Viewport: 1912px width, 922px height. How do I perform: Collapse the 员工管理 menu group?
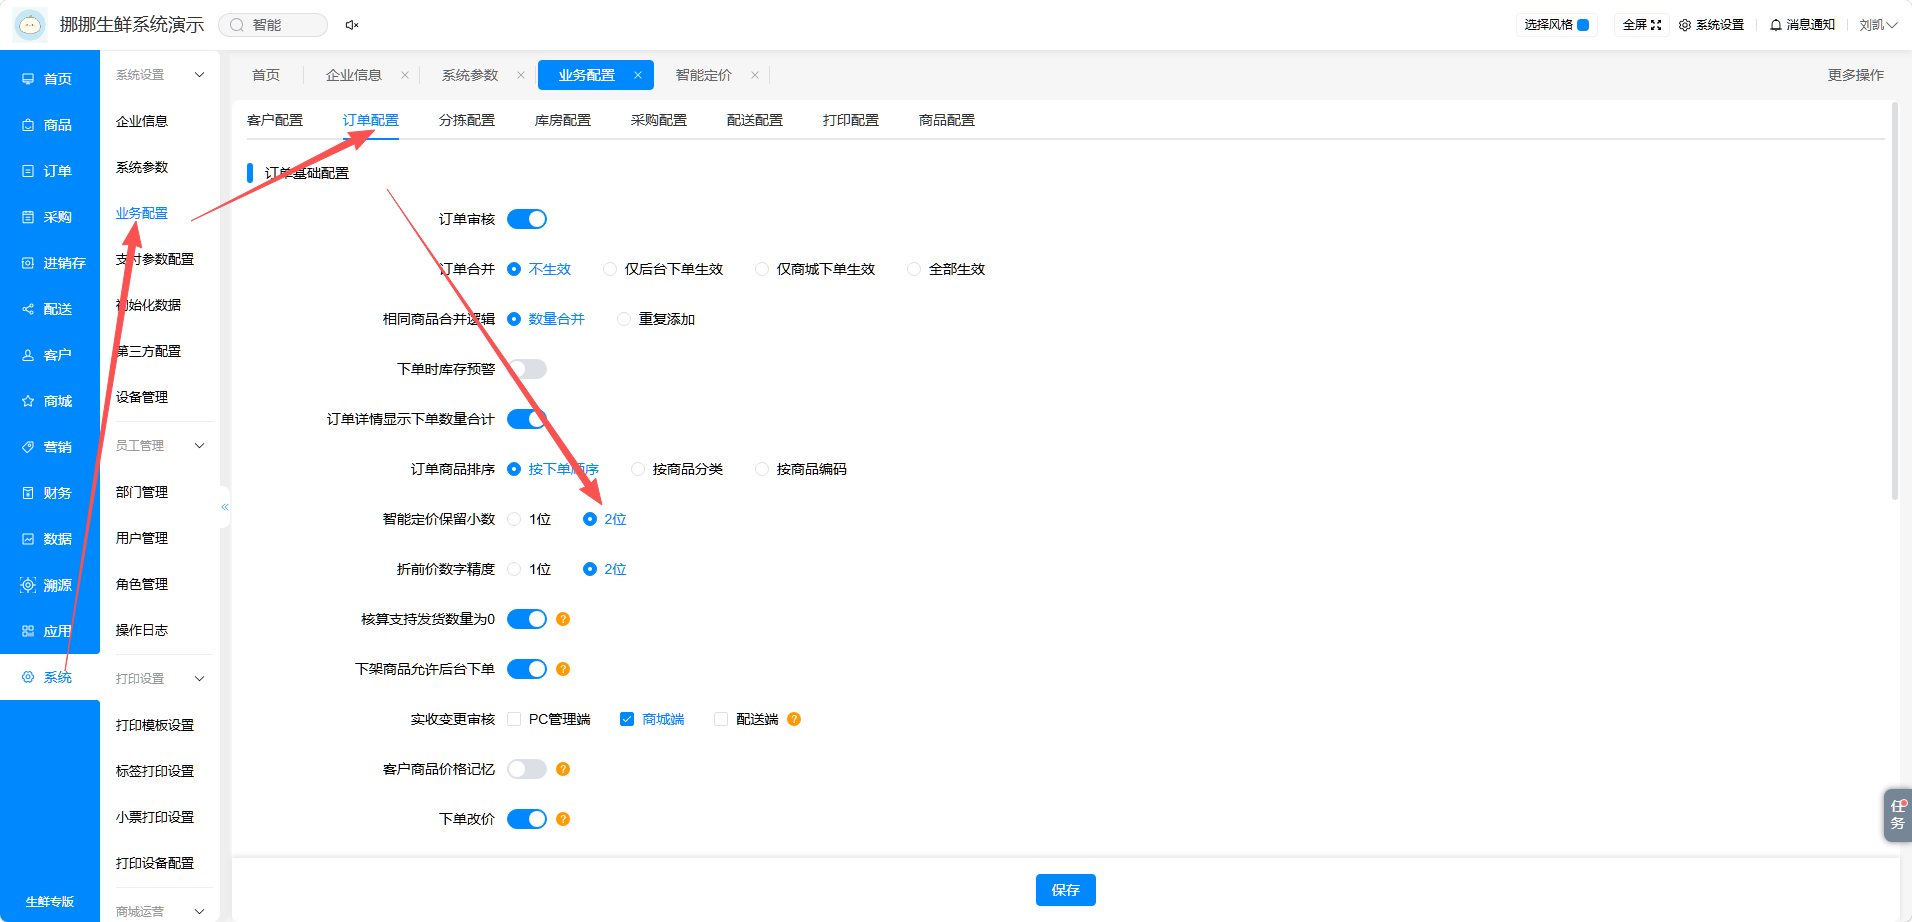click(x=199, y=446)
